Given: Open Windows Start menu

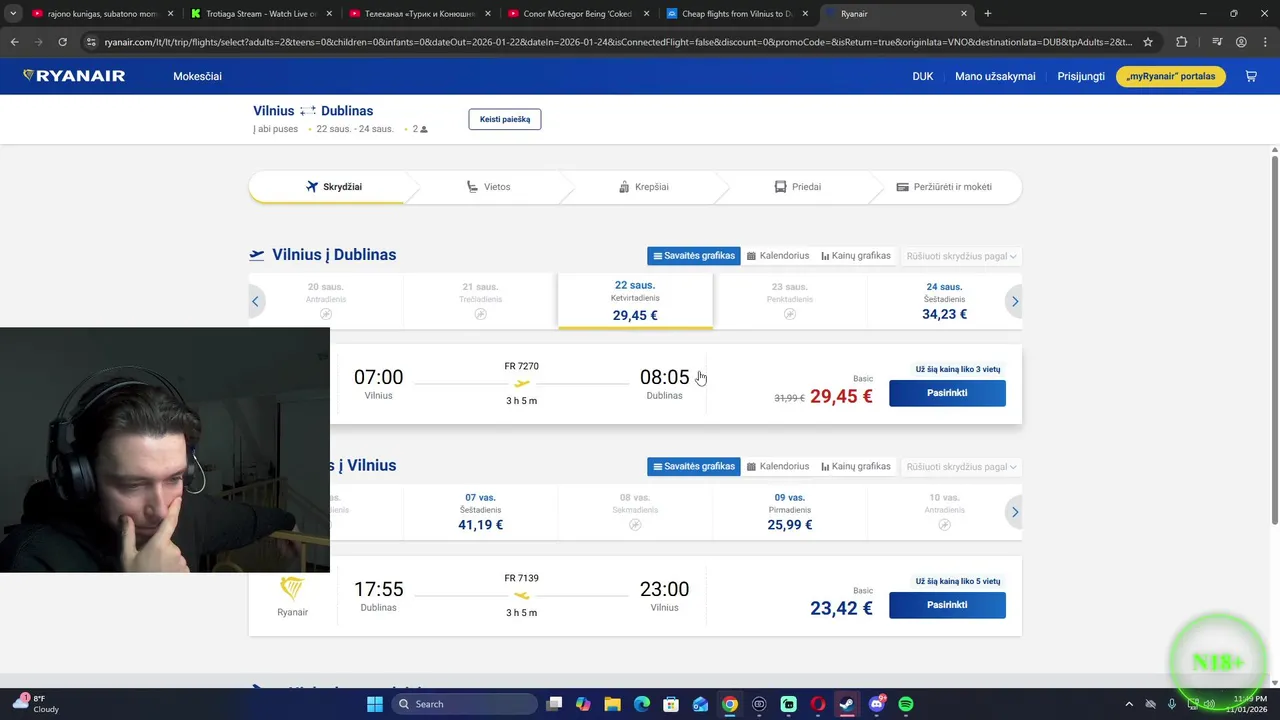Looking at the screenshot, I should pyautogui.click(x=375, y=704).
